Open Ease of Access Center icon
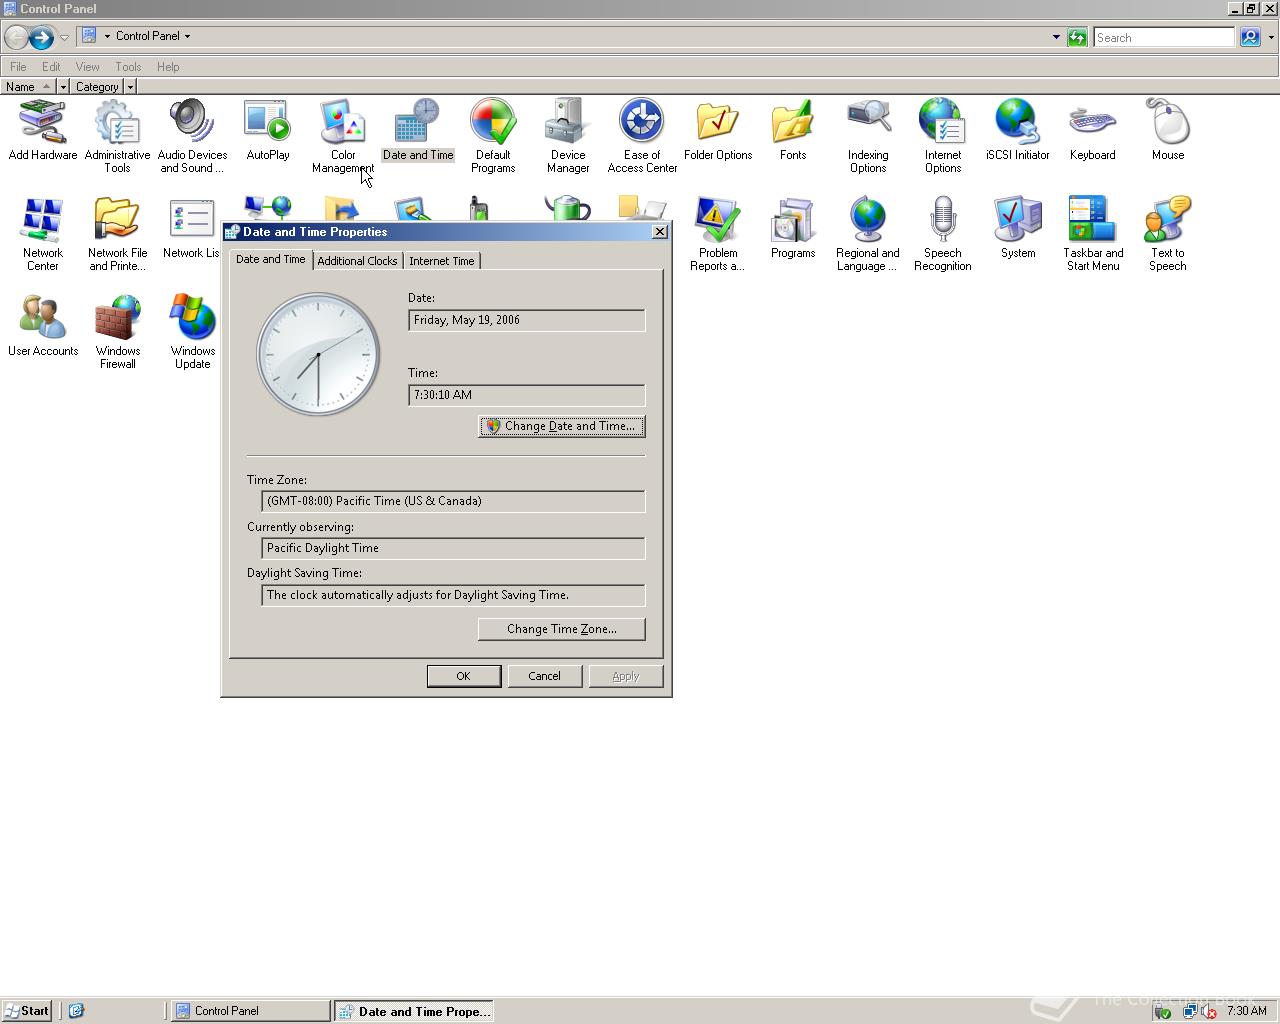 coord(642,136)
